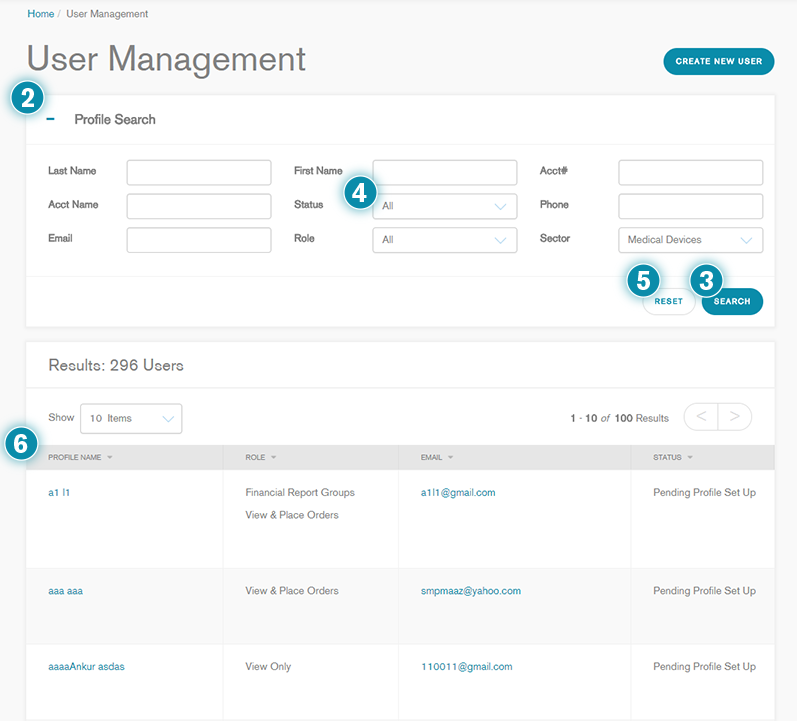Screen dimensions: 797x721
Task: Sort by Email column arrow
Action: click(452, 458)
